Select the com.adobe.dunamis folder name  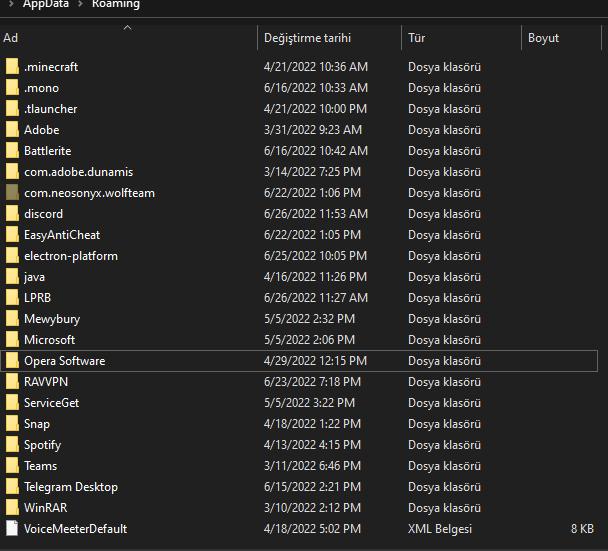coord(79,171)
